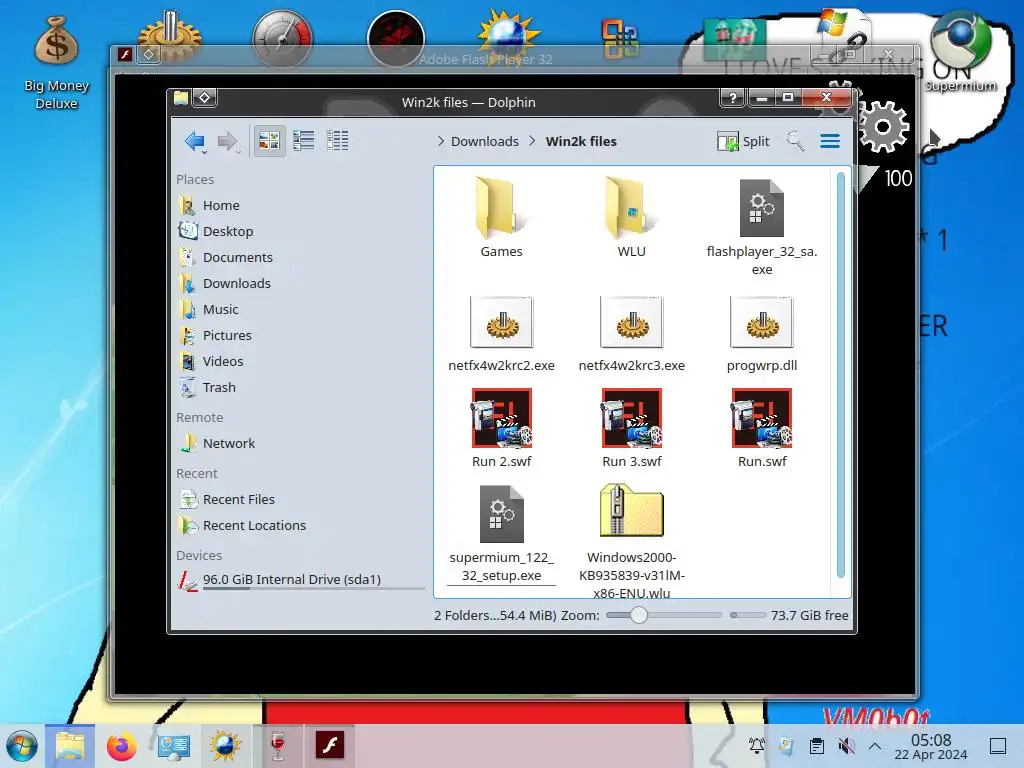1024x768 pixels.
Task: Expand the breadcrumb arrow before Downloads
Action: 441,141
